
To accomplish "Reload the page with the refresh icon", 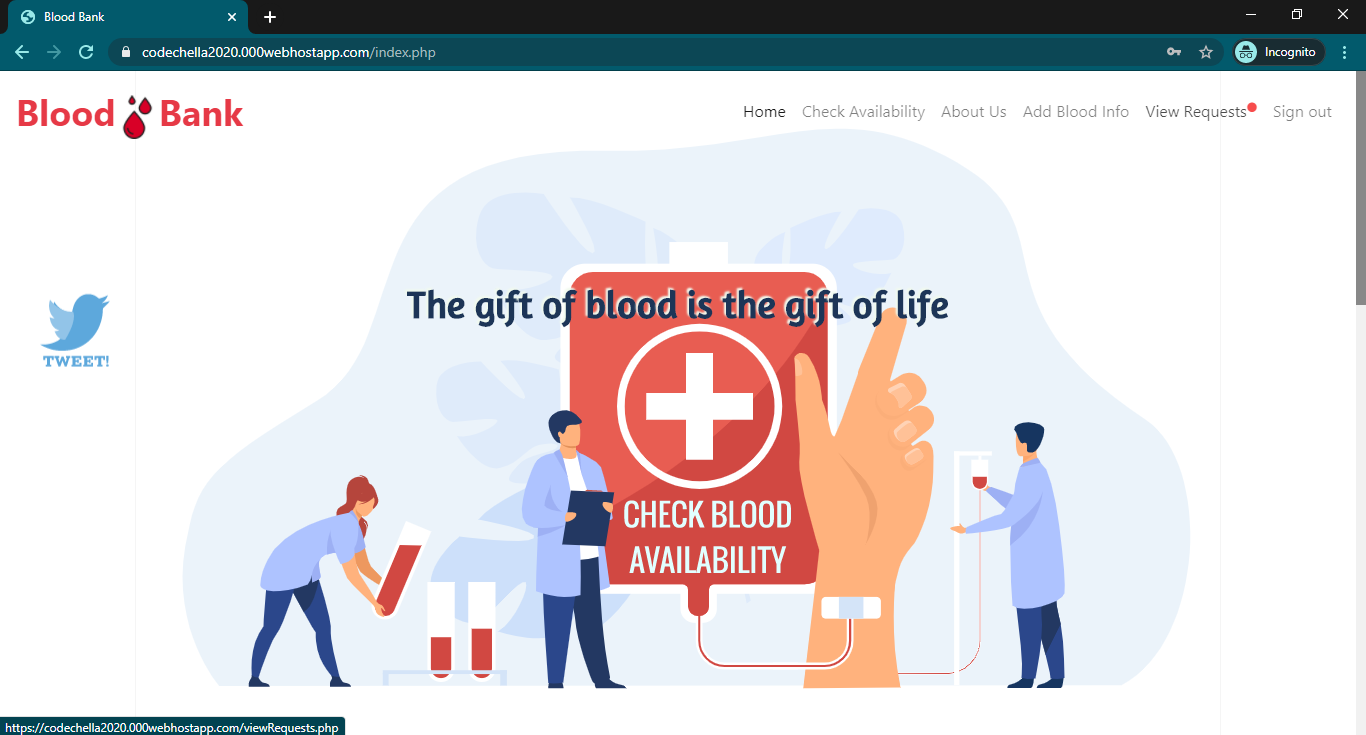I will 86,52.
